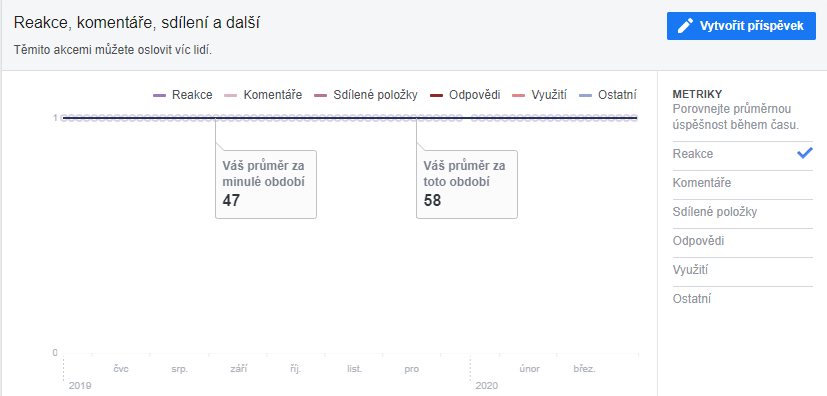
Task: Toggle Využití series in chart legend
Action: (539, 95)
